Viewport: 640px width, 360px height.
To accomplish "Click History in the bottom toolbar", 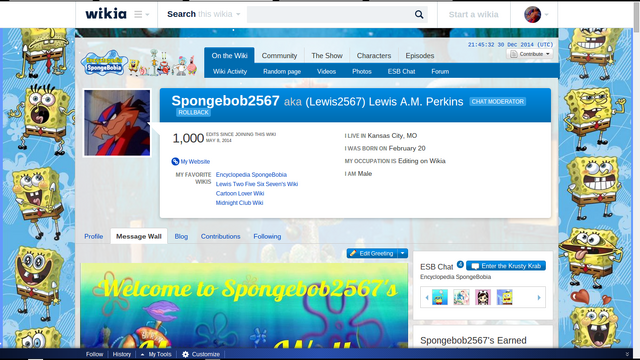I will (122, 354).
